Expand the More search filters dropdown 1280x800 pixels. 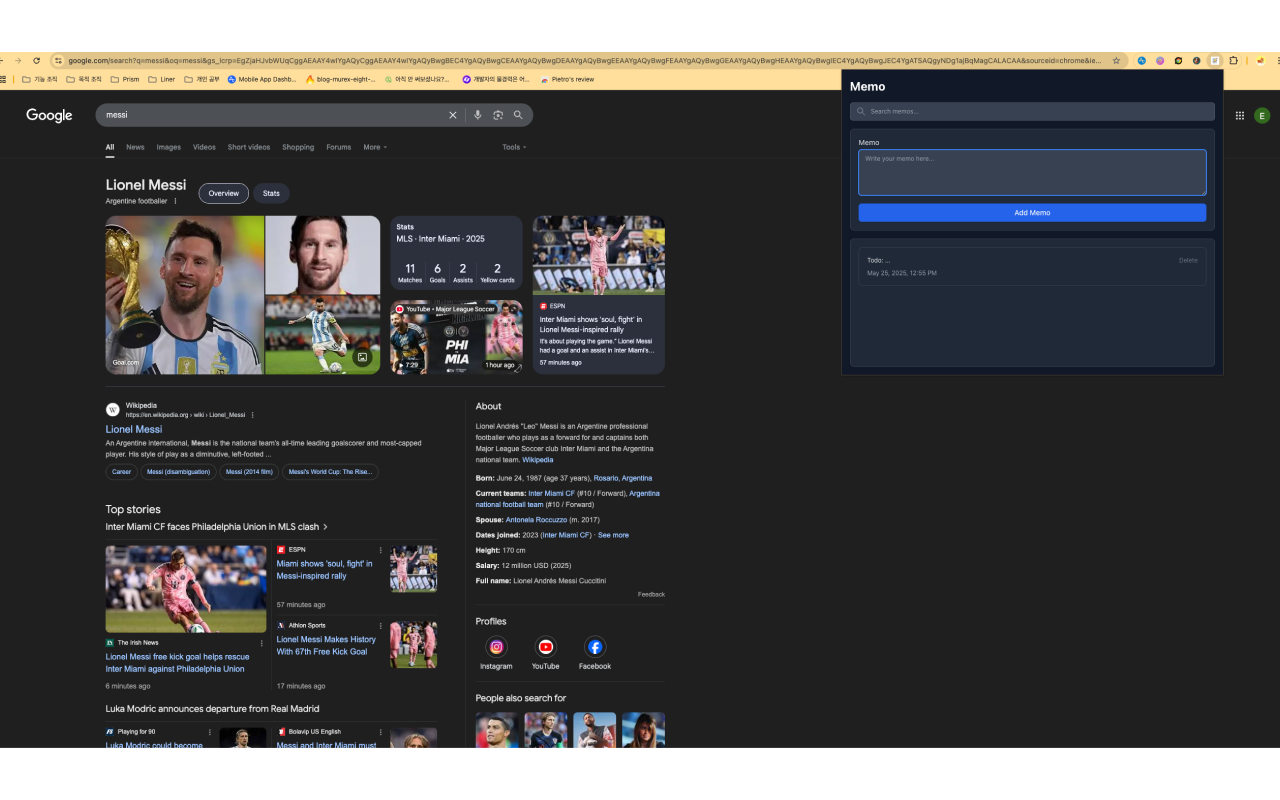[375, 147]
